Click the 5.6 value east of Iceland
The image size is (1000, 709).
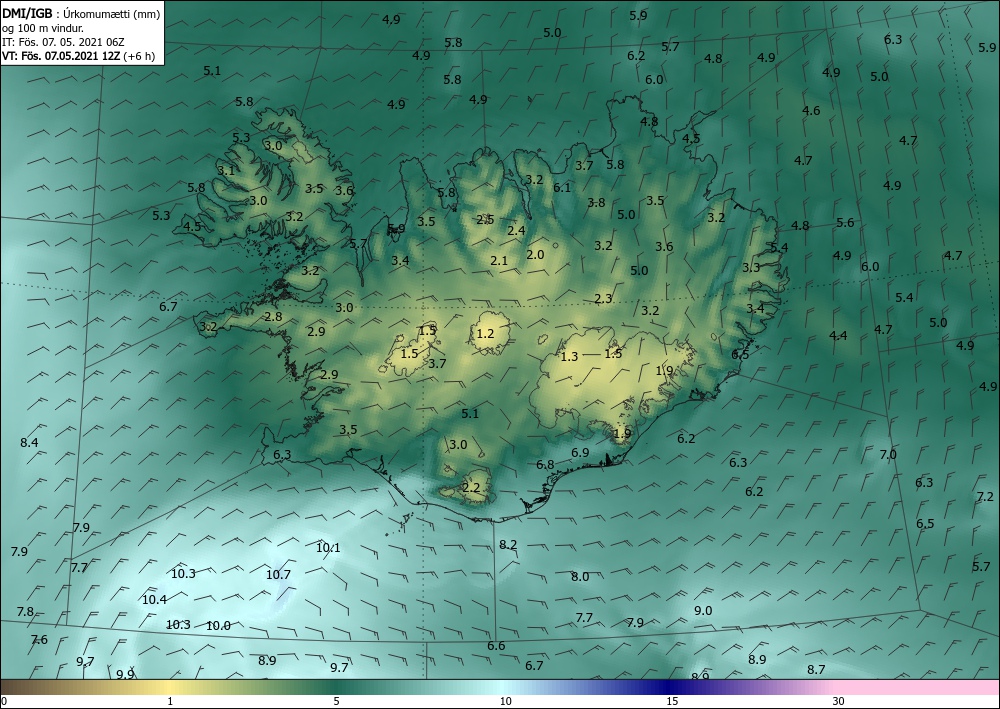pos(845,223)
